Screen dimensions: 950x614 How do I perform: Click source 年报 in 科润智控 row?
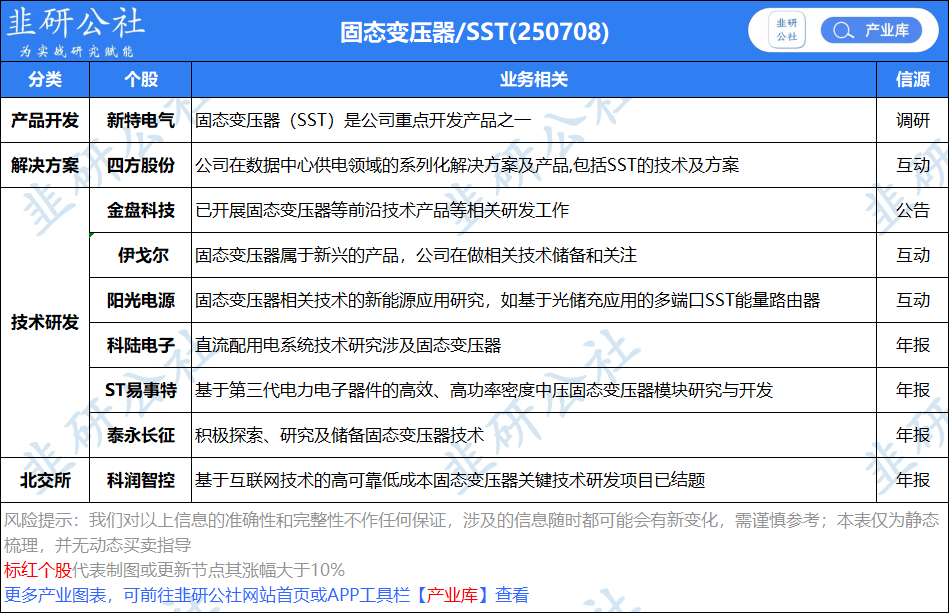(912, 480)
